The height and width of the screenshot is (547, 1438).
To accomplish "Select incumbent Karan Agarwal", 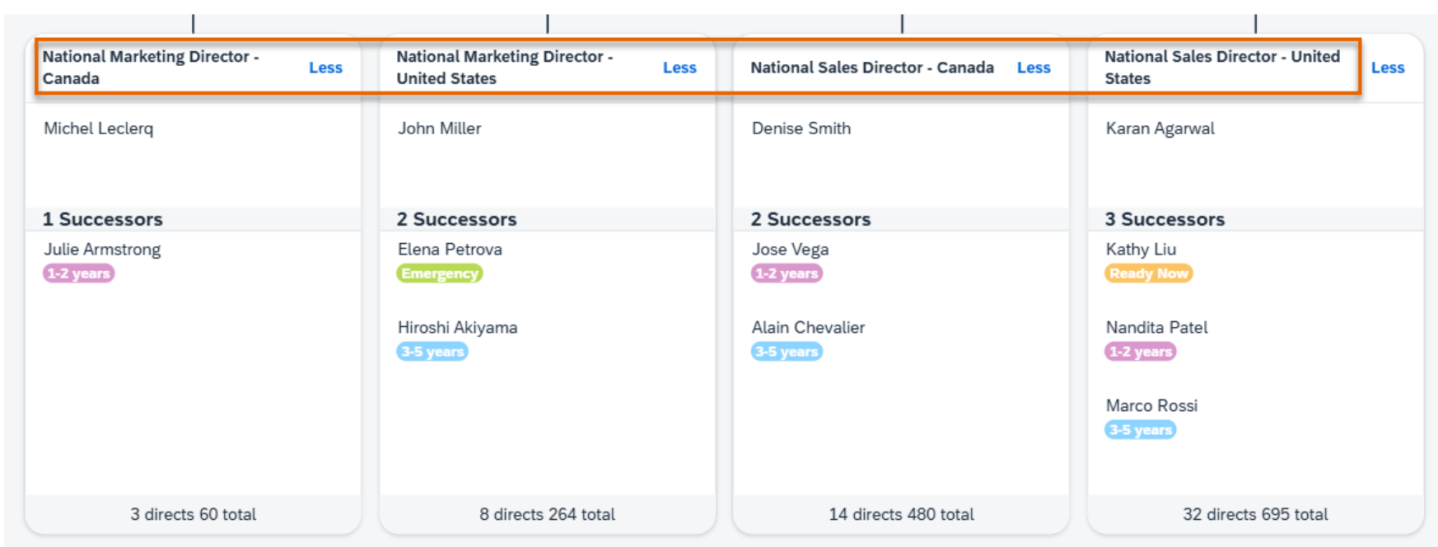I will [1160, 128].
